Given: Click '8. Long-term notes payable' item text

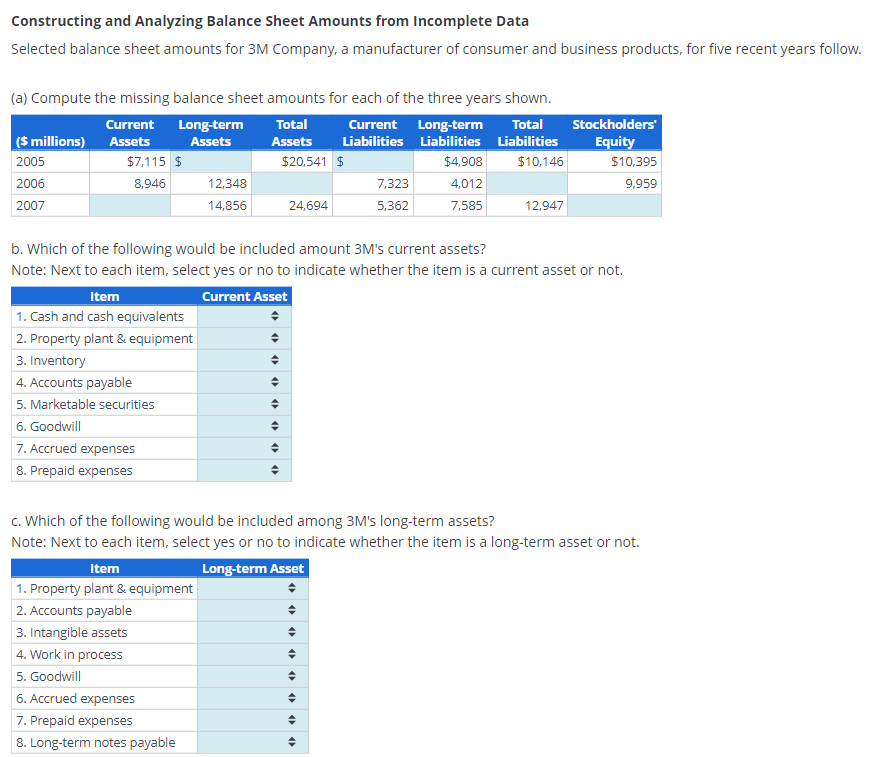Looking at the screenshot, I should 96,742.
